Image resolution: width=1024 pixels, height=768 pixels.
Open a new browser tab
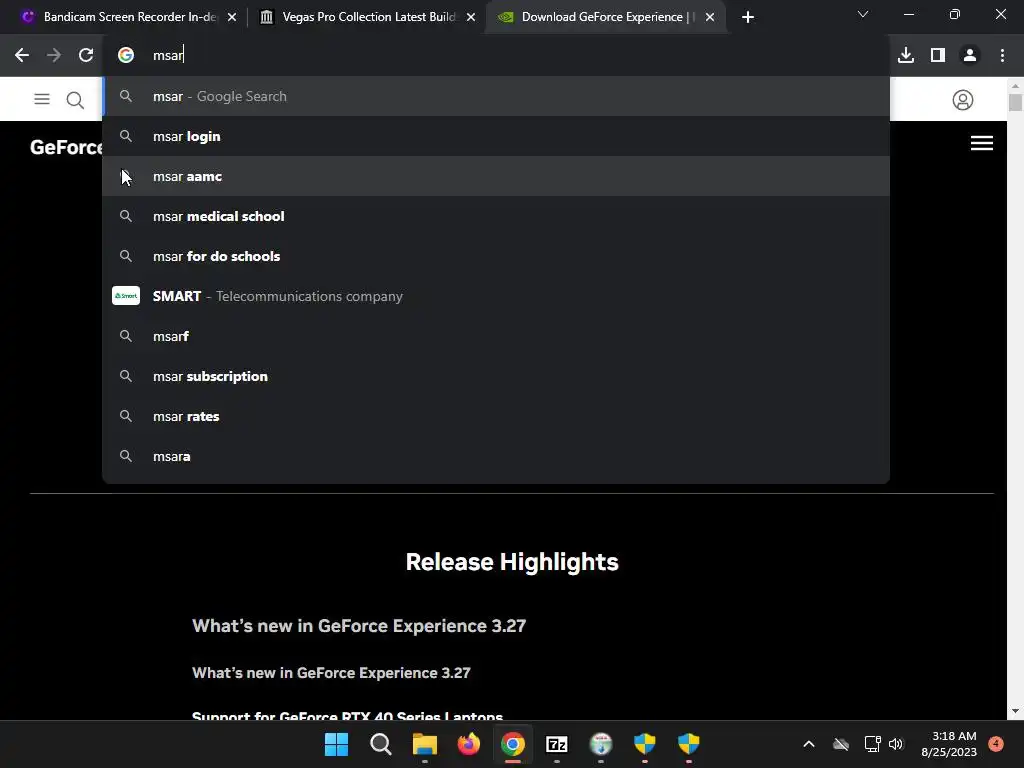click(748, 17)
